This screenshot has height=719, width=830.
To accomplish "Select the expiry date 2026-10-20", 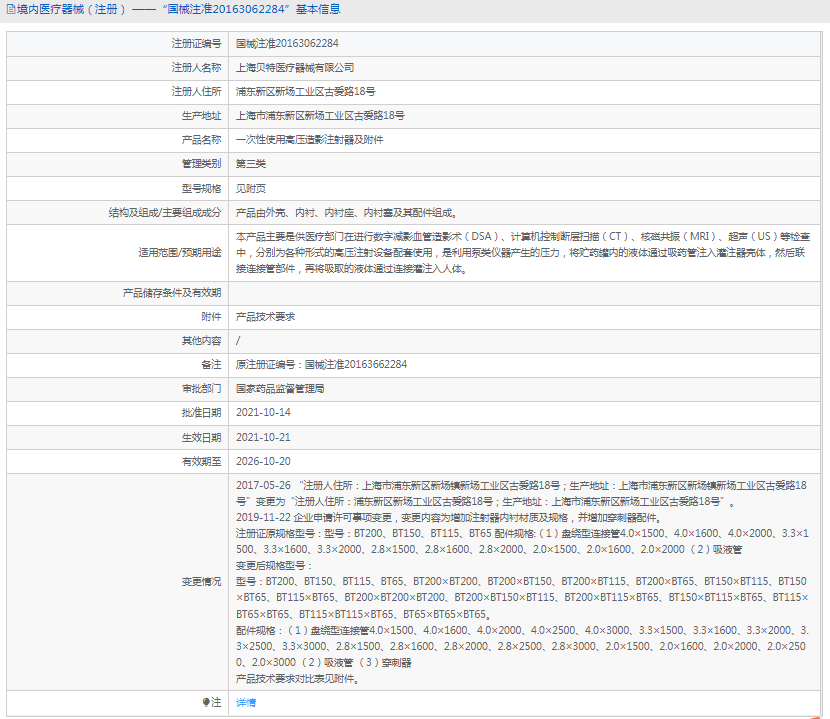I will (263, 461).
